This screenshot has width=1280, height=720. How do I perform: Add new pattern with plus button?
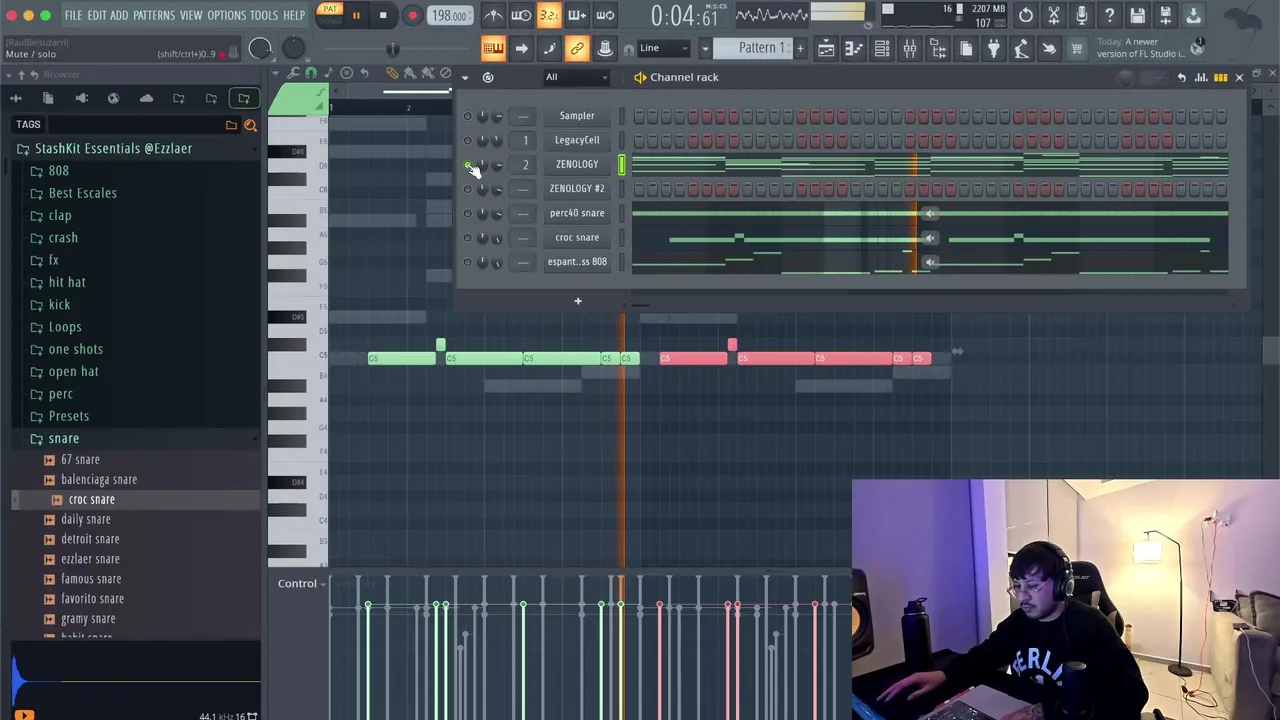tap(799, 48)
